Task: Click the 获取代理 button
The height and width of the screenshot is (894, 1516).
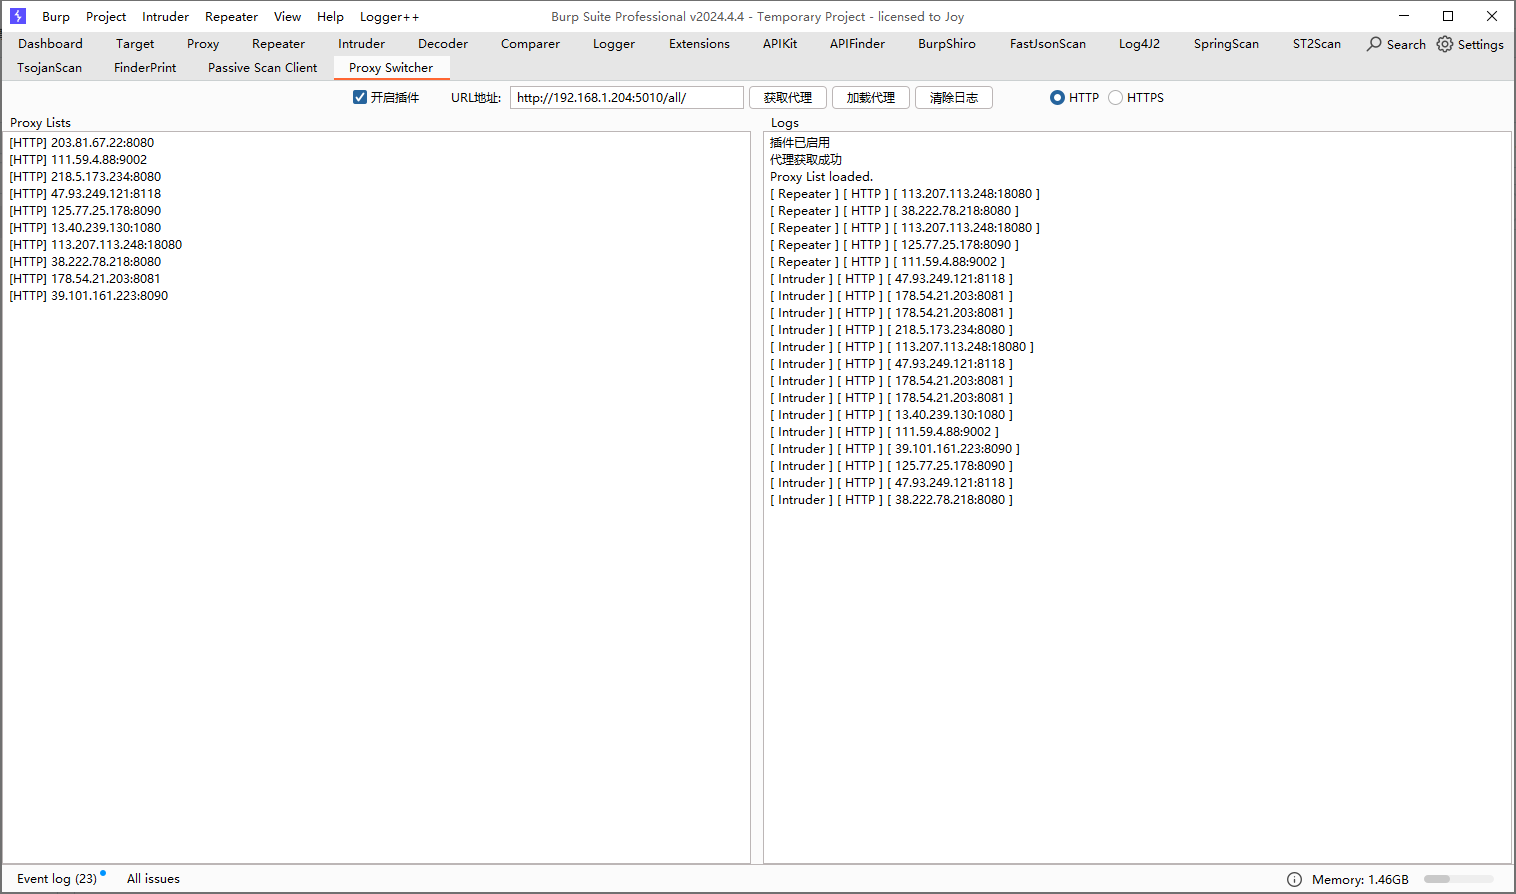Action: (x=788, y=97)
